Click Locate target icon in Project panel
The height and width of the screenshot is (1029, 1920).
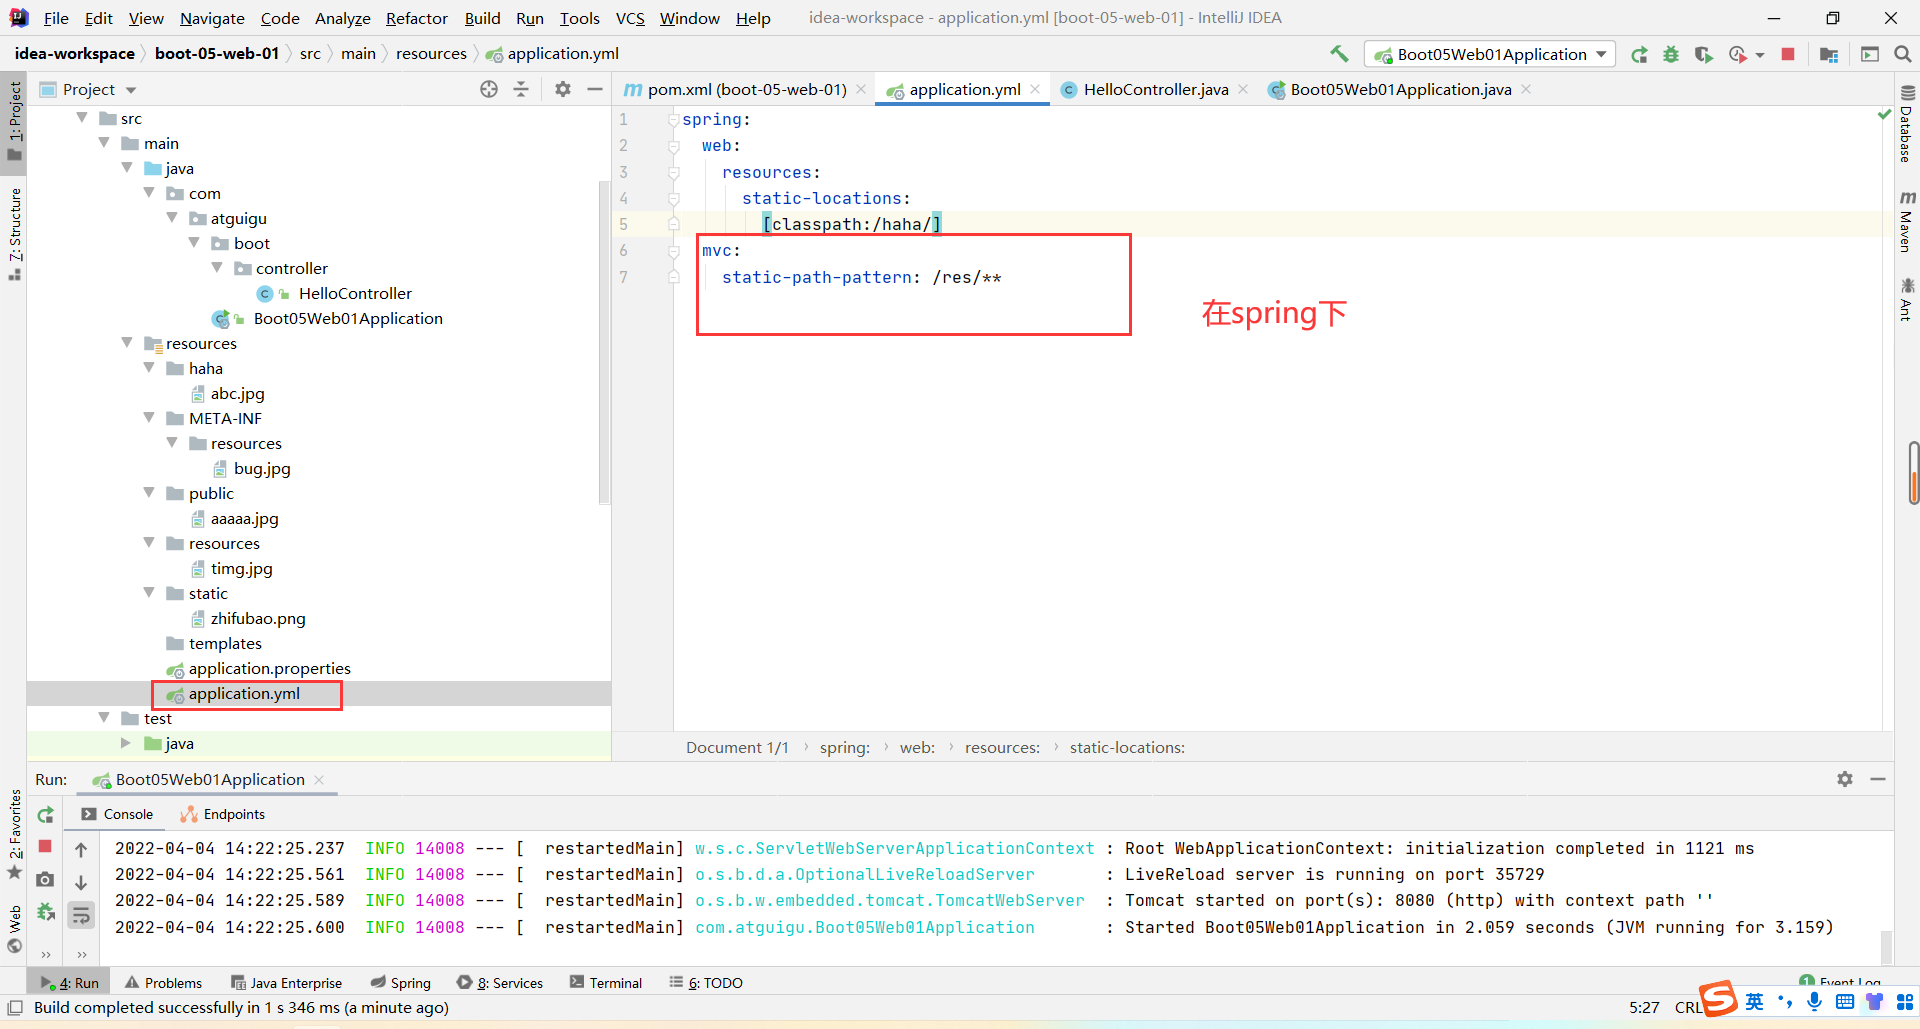[x=489, y=89]
